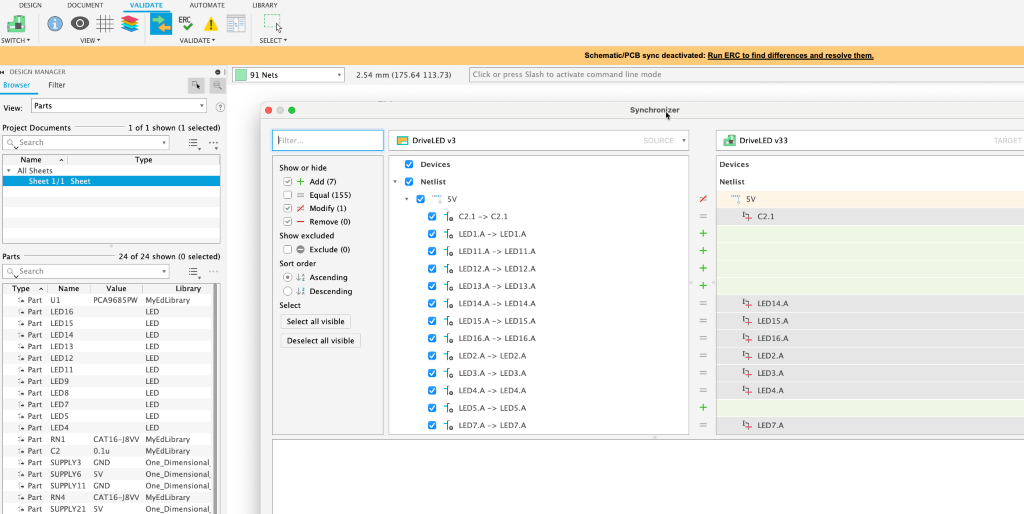Toggle the Equal (155) checkbox
1024x514 pixels.
click(288, 195)
